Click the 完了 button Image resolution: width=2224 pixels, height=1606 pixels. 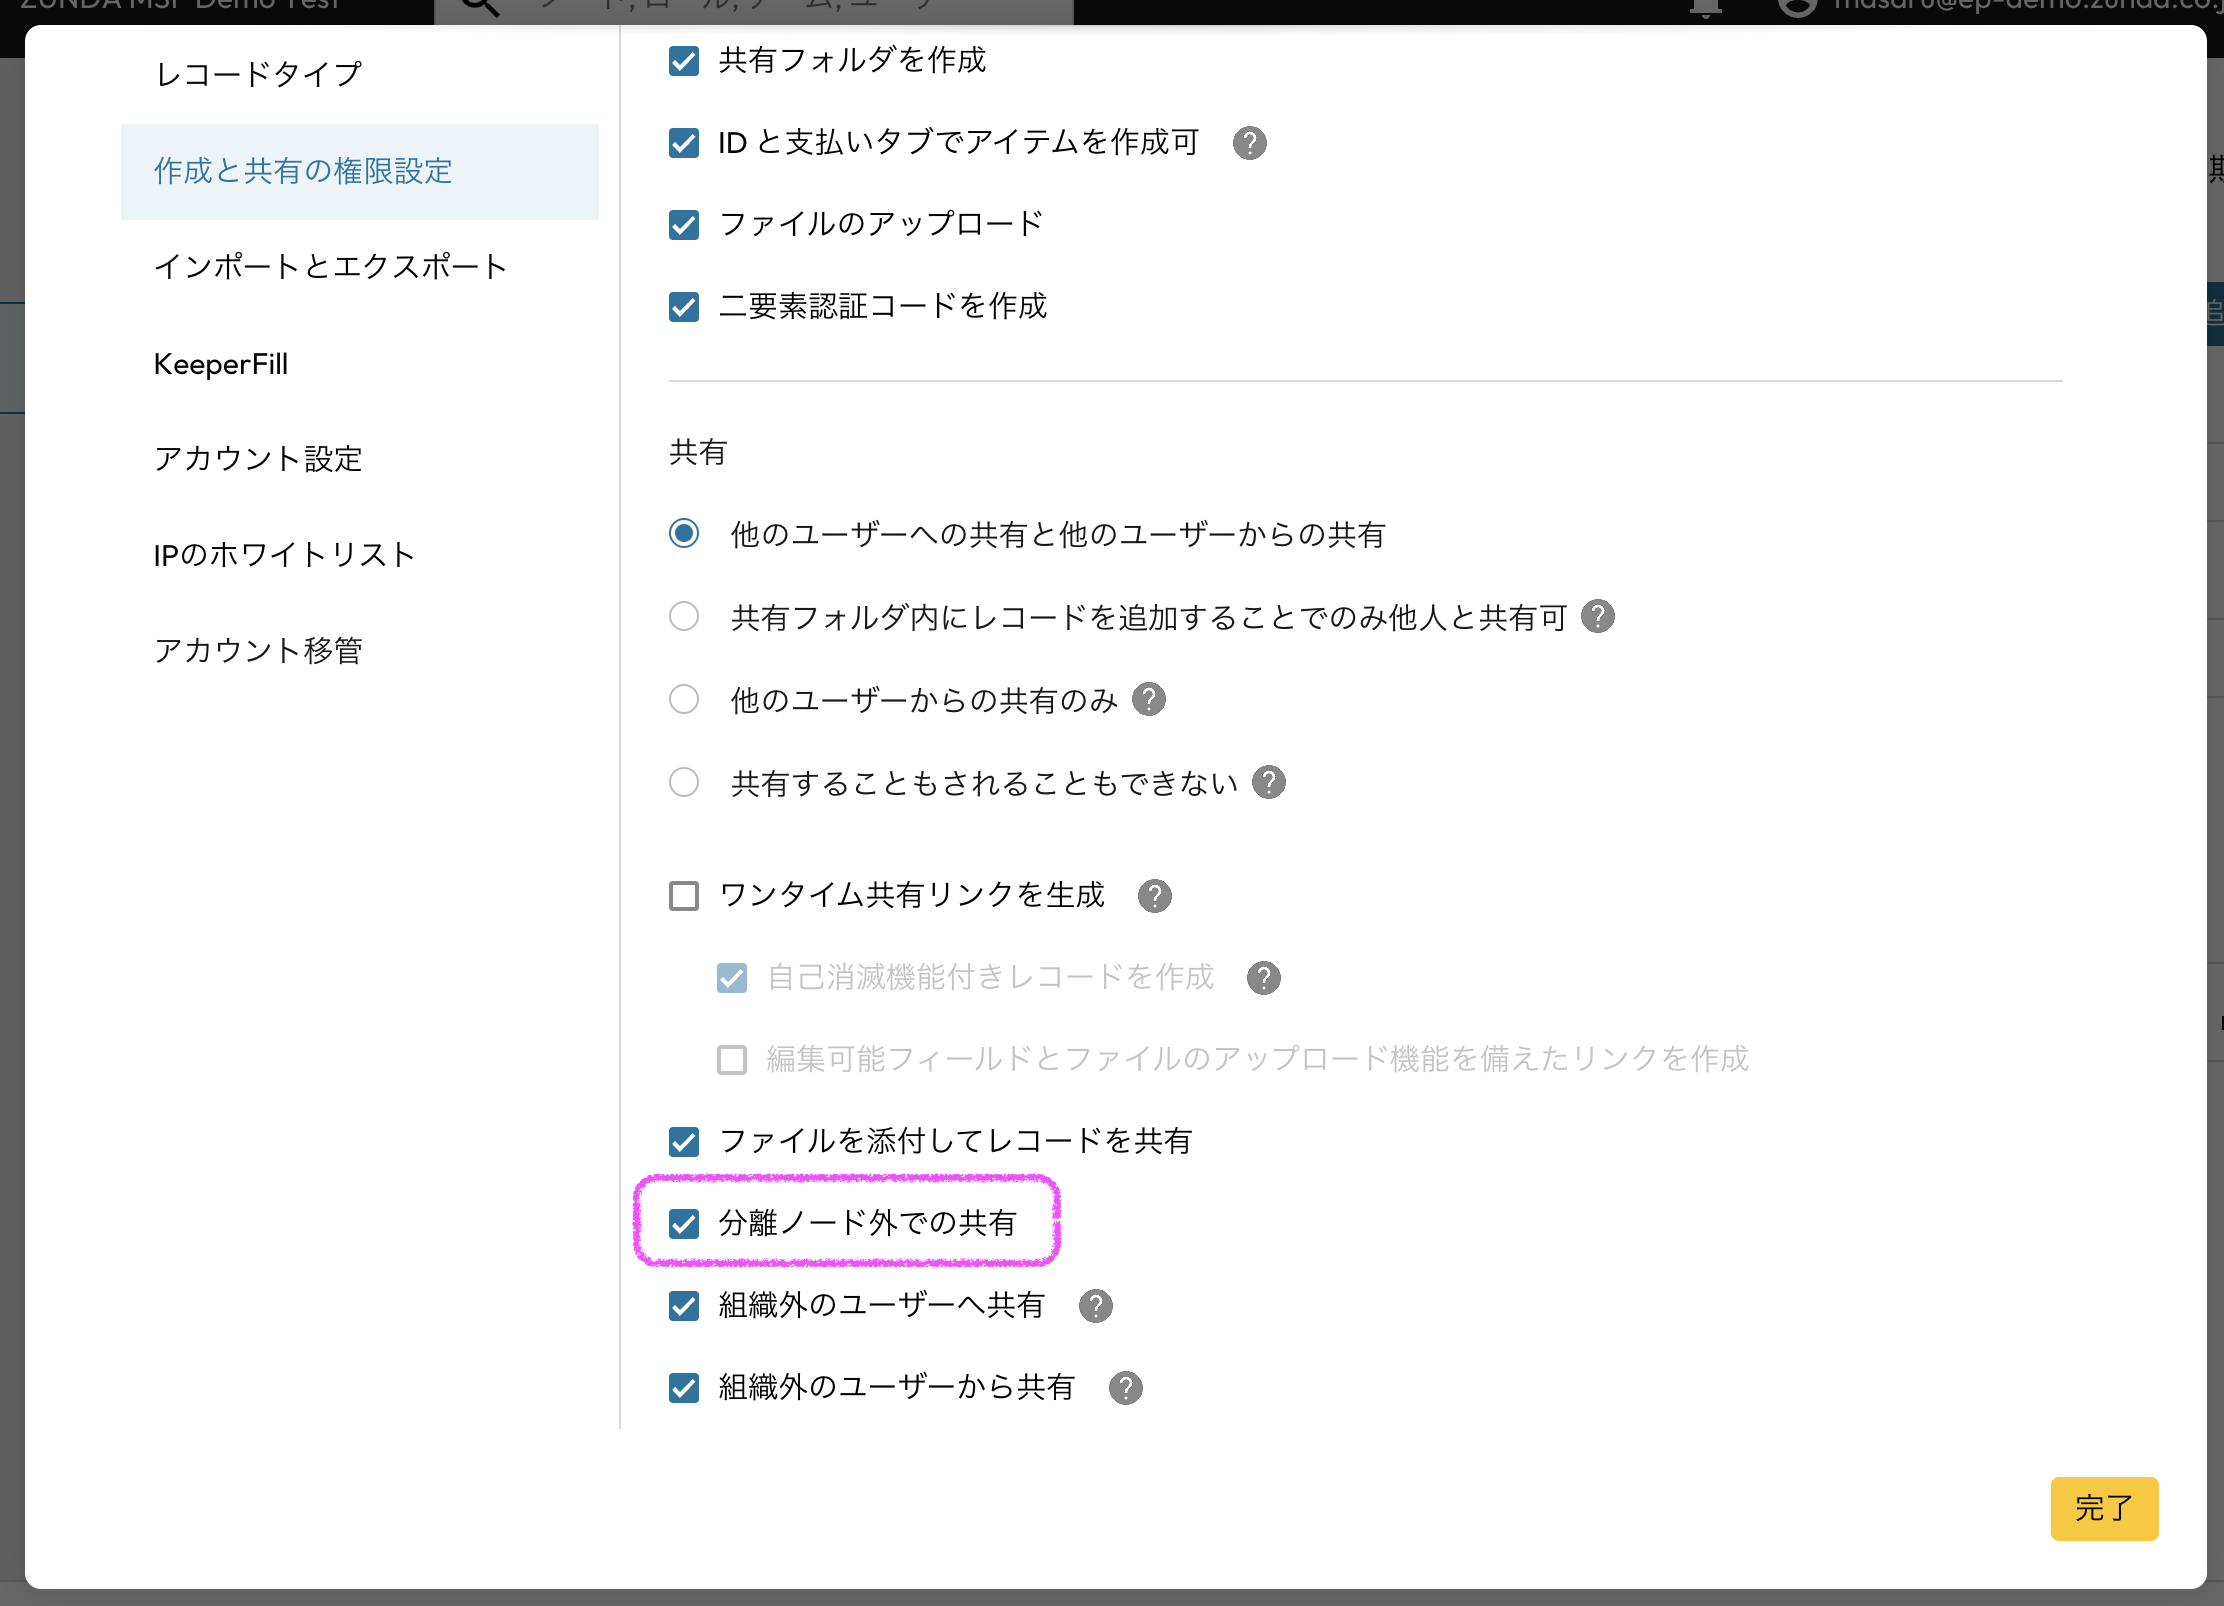point(2103,1508)
